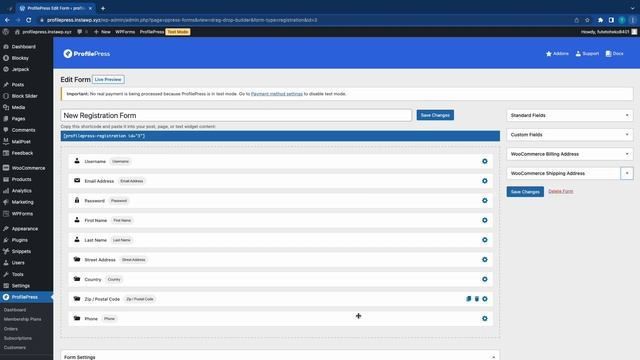Select the Country field row

[280, 279]
